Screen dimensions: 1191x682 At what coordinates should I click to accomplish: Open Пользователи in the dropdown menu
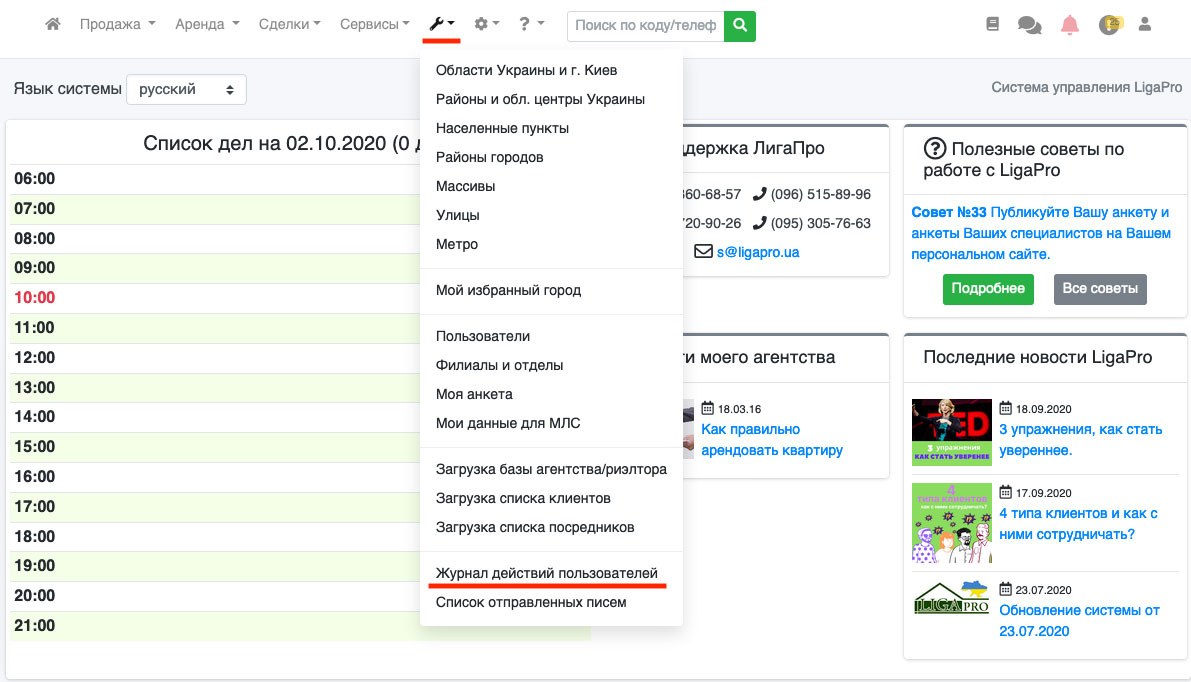pos(483,336)
